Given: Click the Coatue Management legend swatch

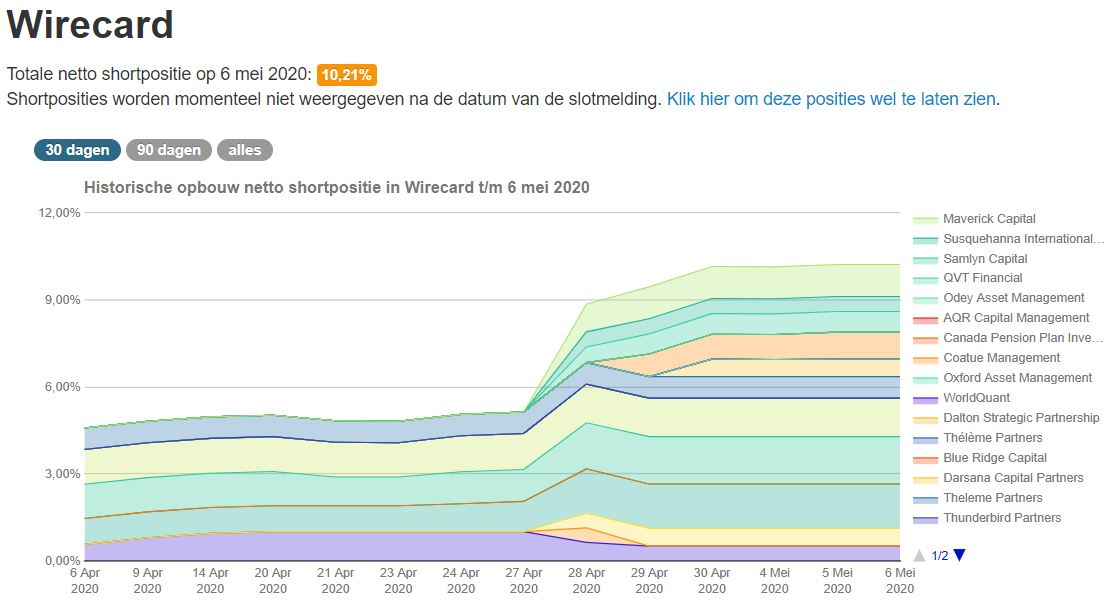Looking at the screenshot, I should (x=924, y=358).
